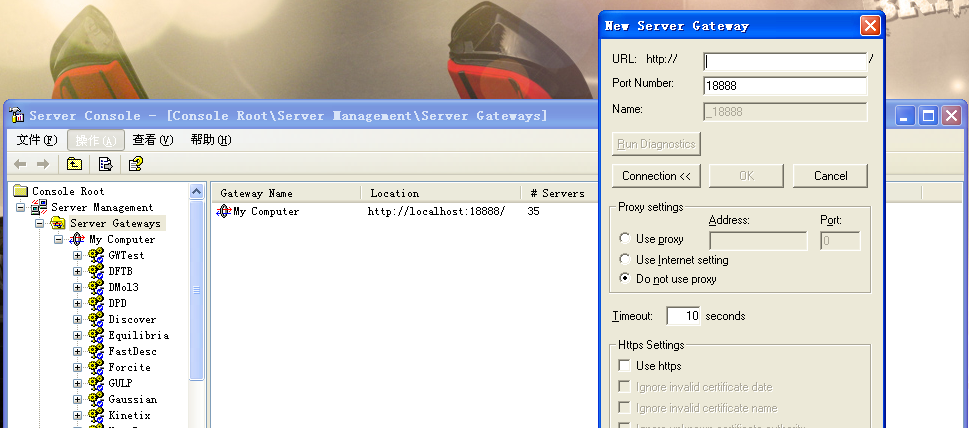Click the Export list toolbar icon
969x428 pixels.
(106, 164)
